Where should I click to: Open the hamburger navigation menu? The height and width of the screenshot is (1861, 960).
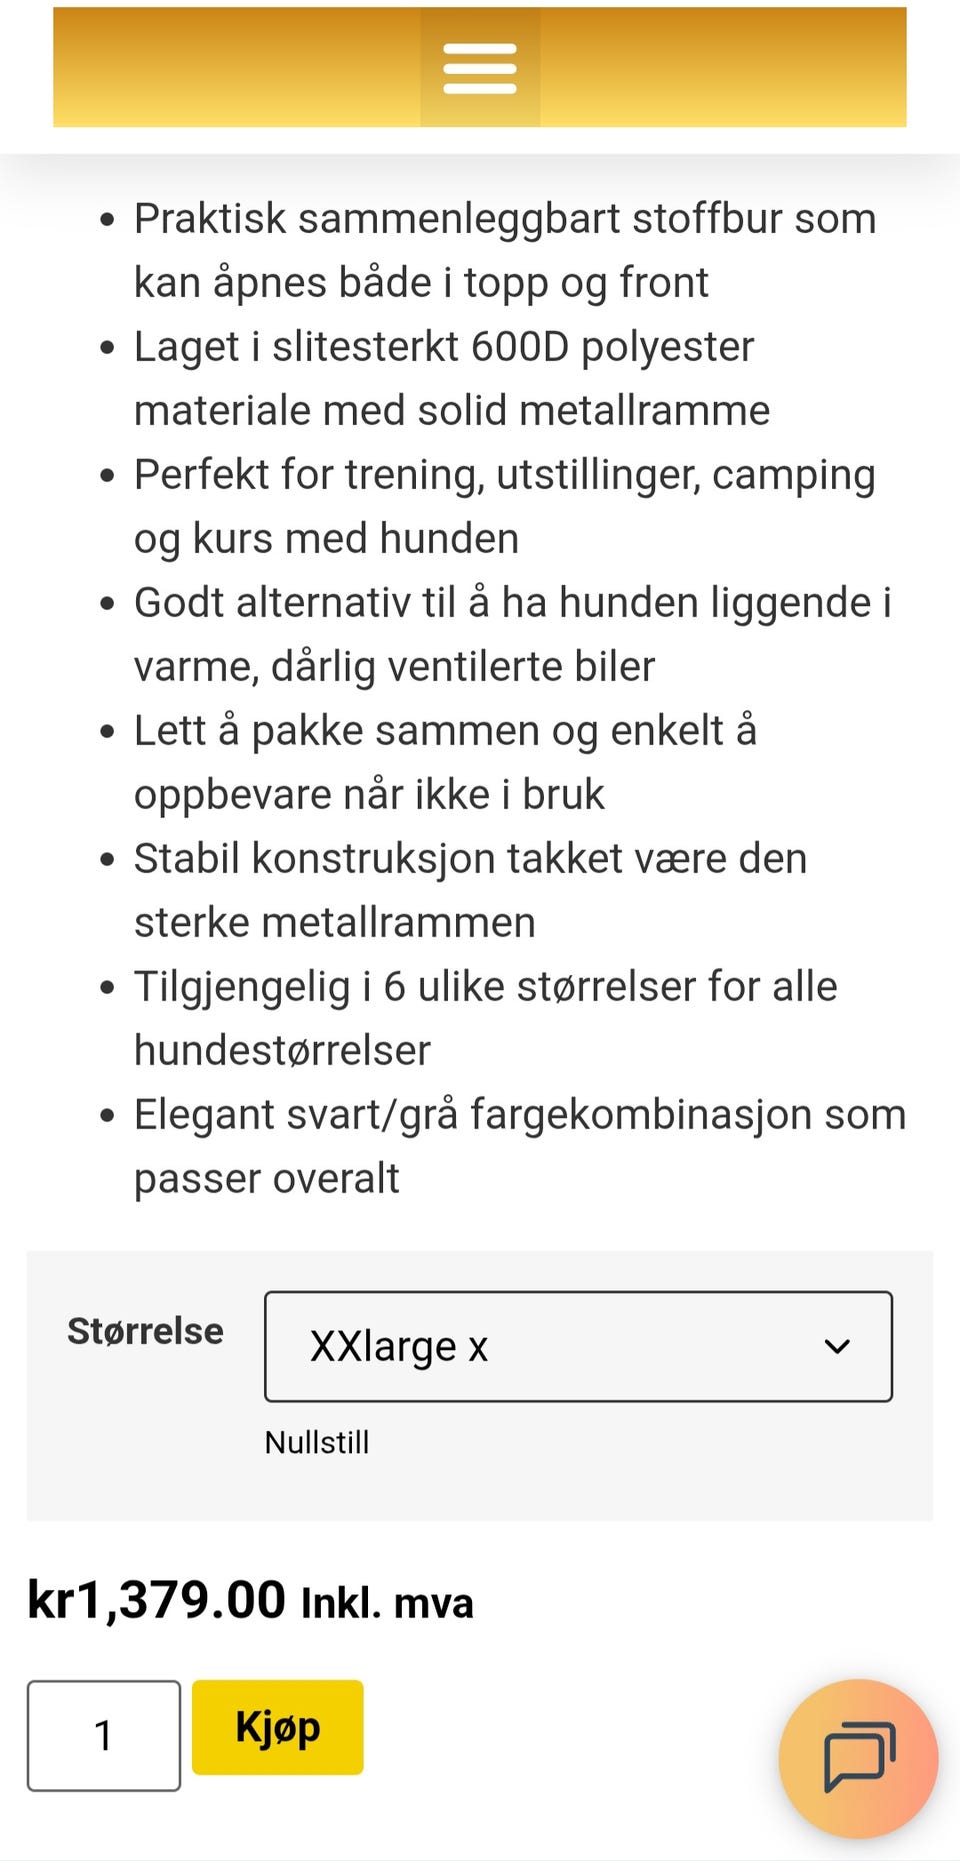click(480, 68)
